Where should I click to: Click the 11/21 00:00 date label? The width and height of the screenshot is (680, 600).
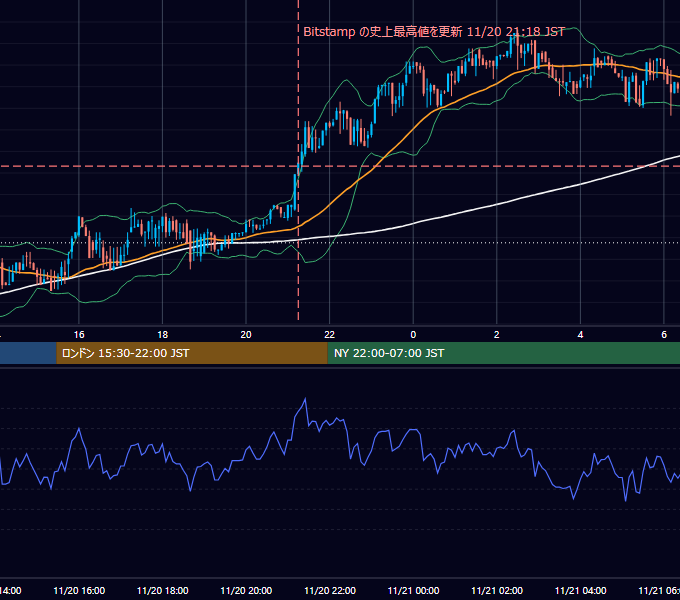pyautogui.click(x=413, y=590)
